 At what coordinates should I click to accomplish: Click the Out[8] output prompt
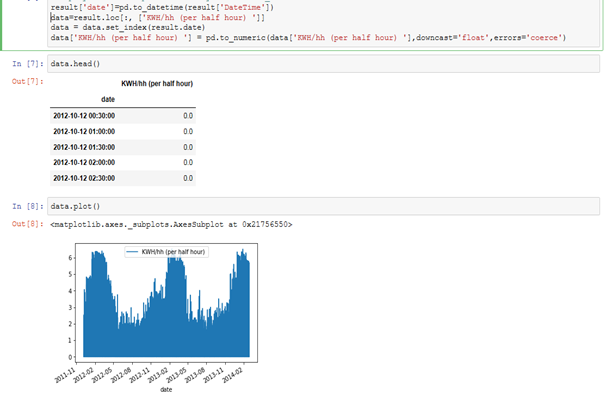click(27, 224)
